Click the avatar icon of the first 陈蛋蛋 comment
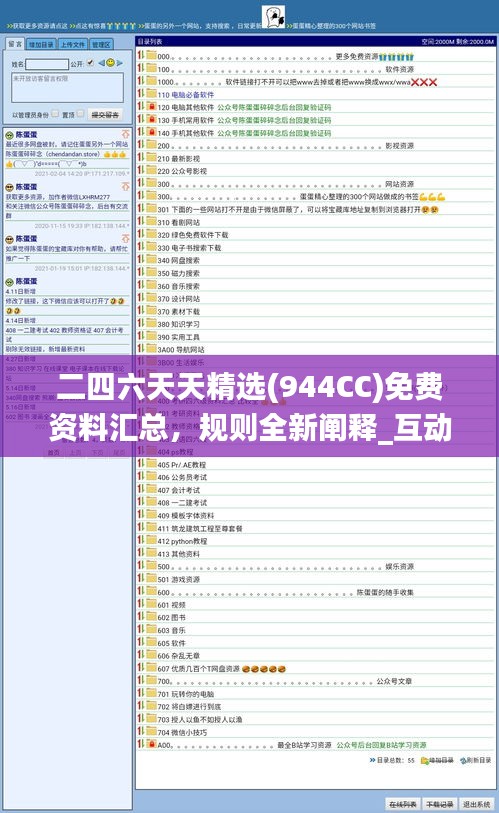 (9, 135)
